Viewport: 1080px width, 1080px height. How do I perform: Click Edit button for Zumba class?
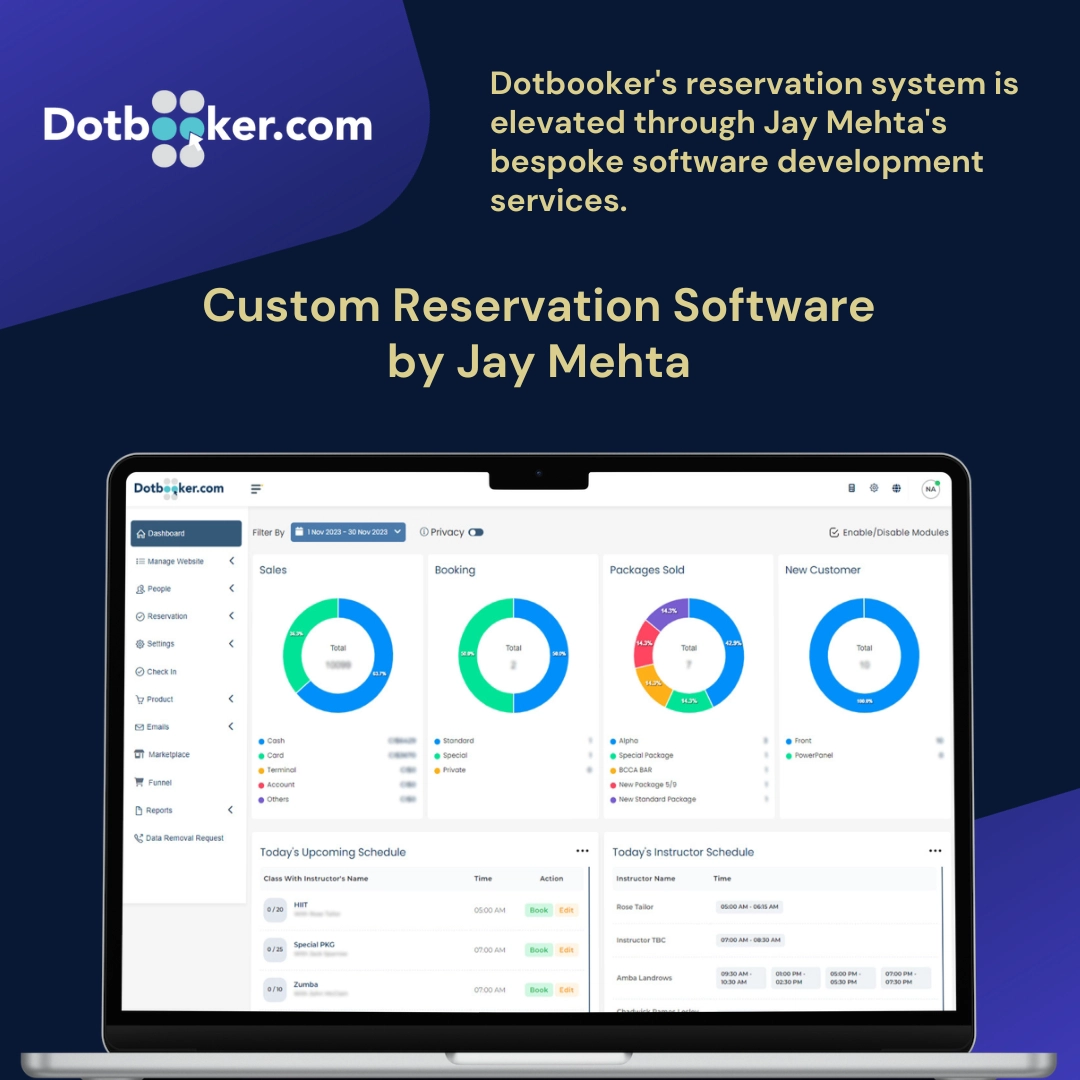567,990
